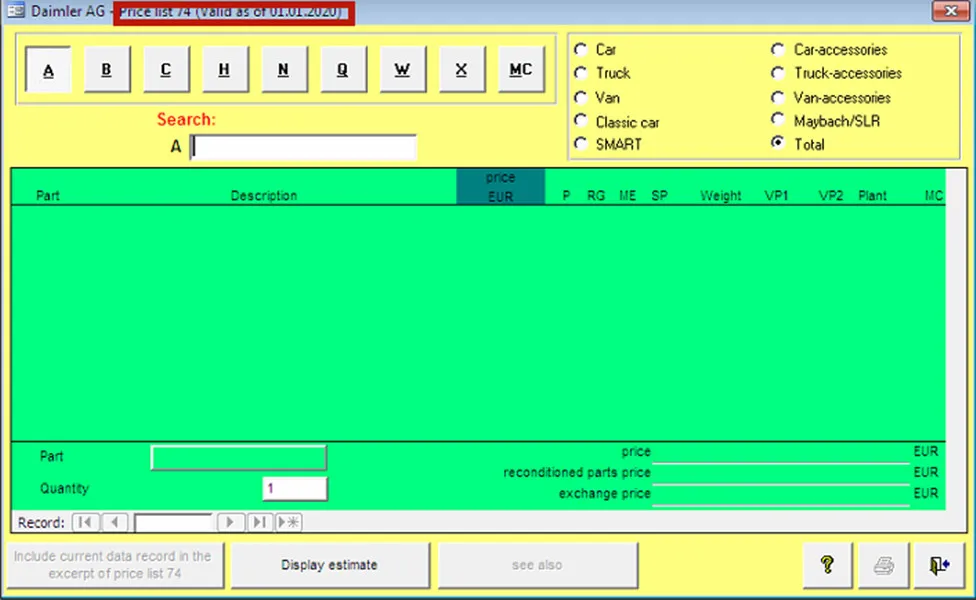The width and height of the screenshot is (976, 600).
Task: Select the Van radio option
Action: click(x=581, y=97)
